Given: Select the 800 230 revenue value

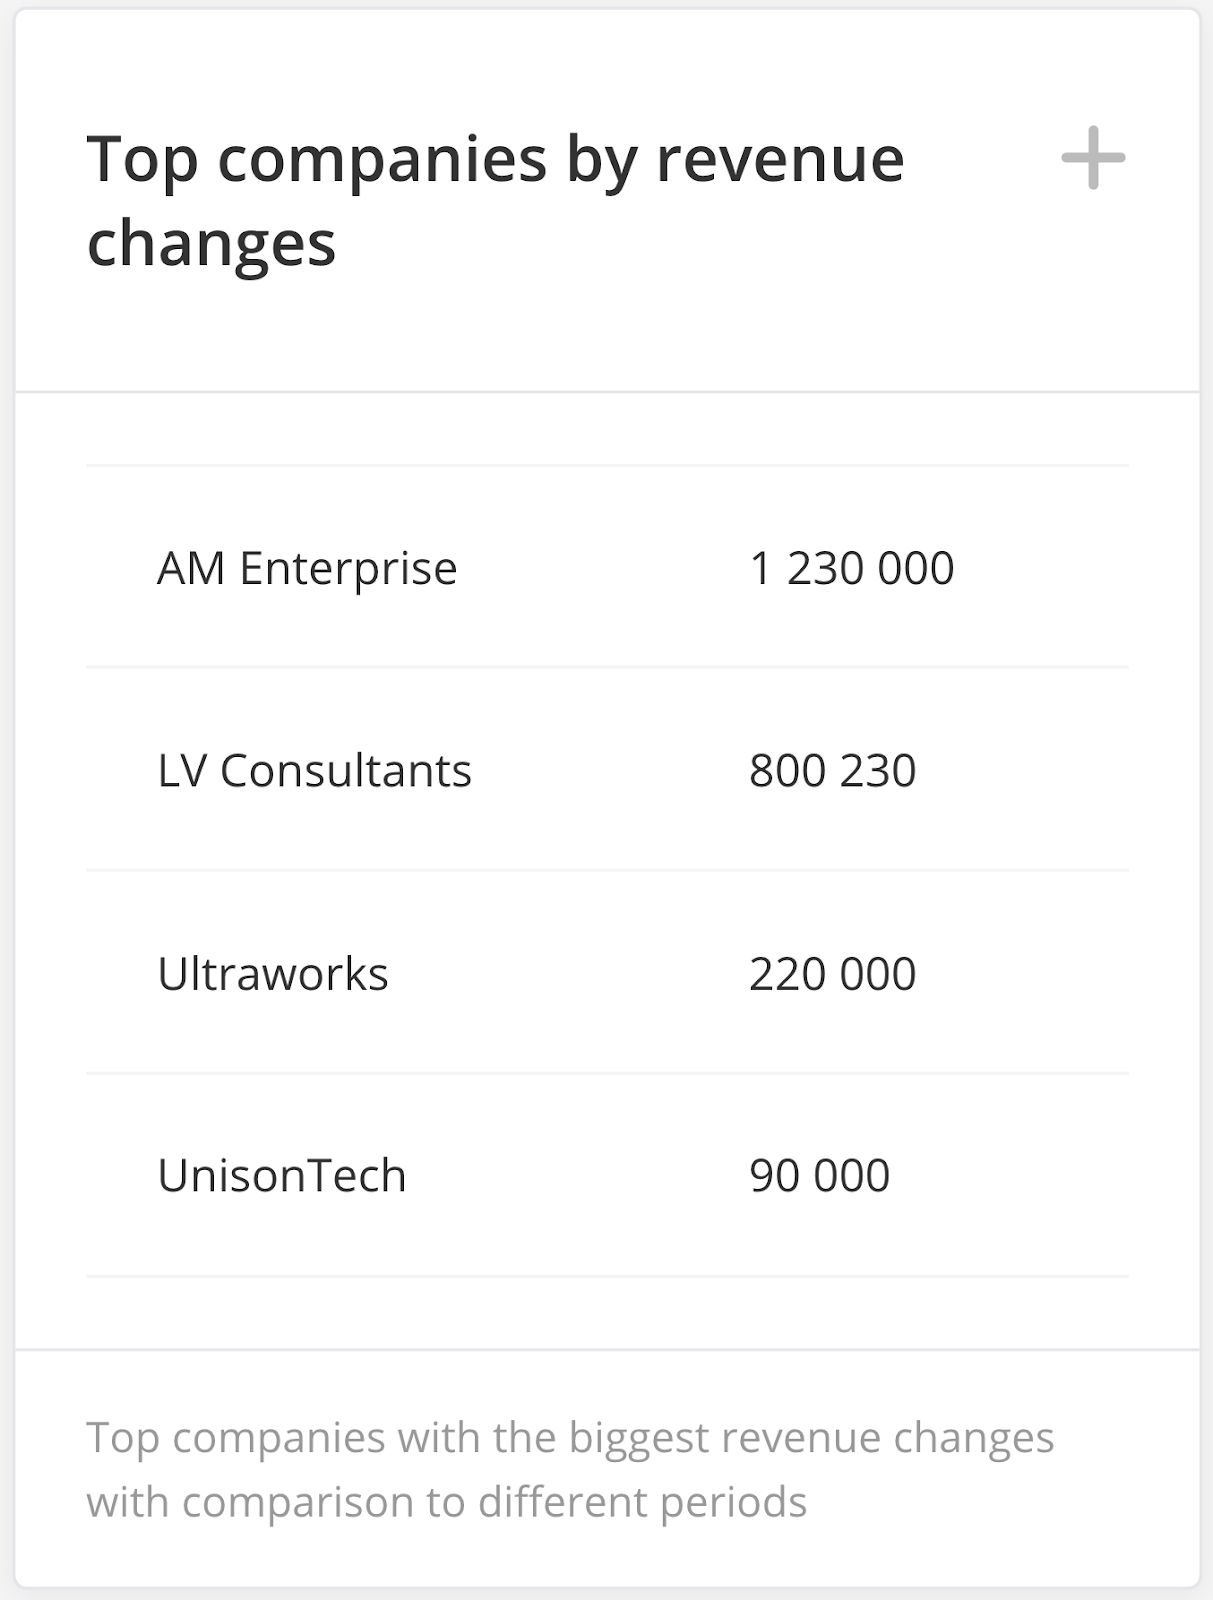Looking at the screenshot, I should tap(832, 771).
